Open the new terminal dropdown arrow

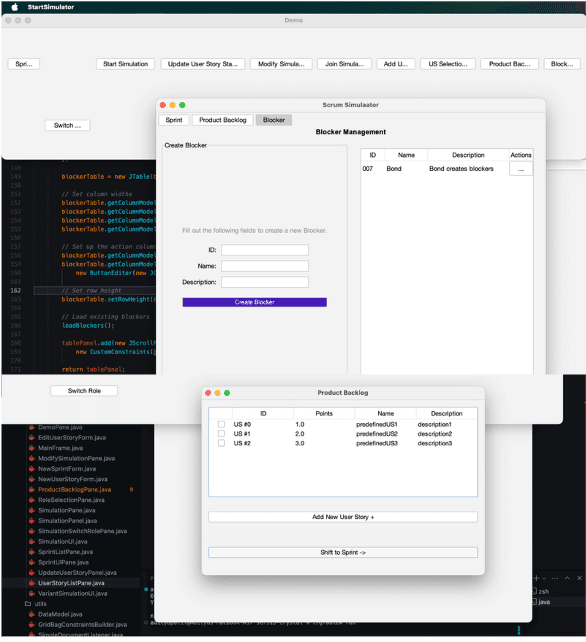pos(544,579)
